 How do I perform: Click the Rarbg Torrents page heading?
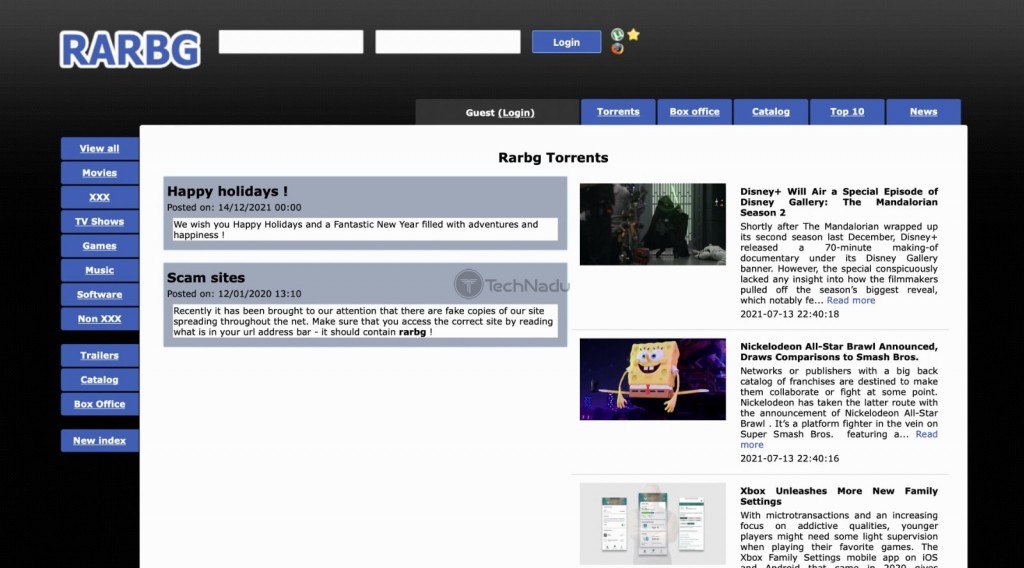coord(553,157)
